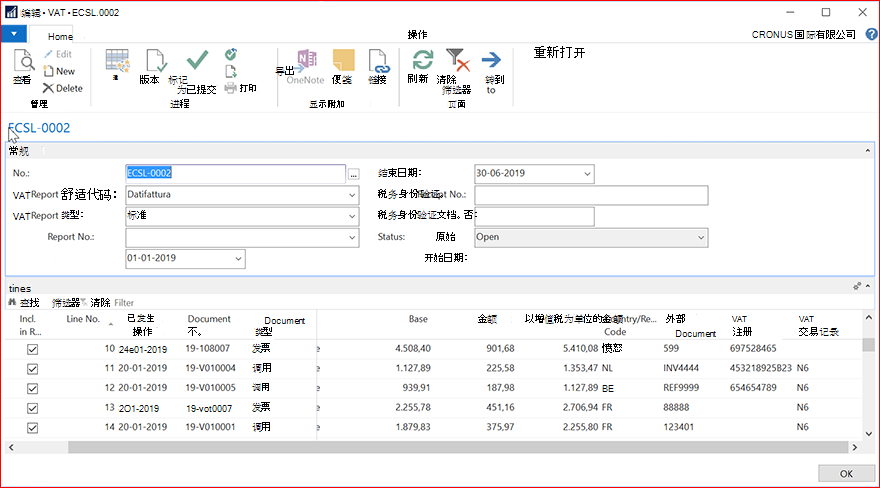880x488 pixels.
Task: Click the application logo in title bar
Action: (11, 12)
